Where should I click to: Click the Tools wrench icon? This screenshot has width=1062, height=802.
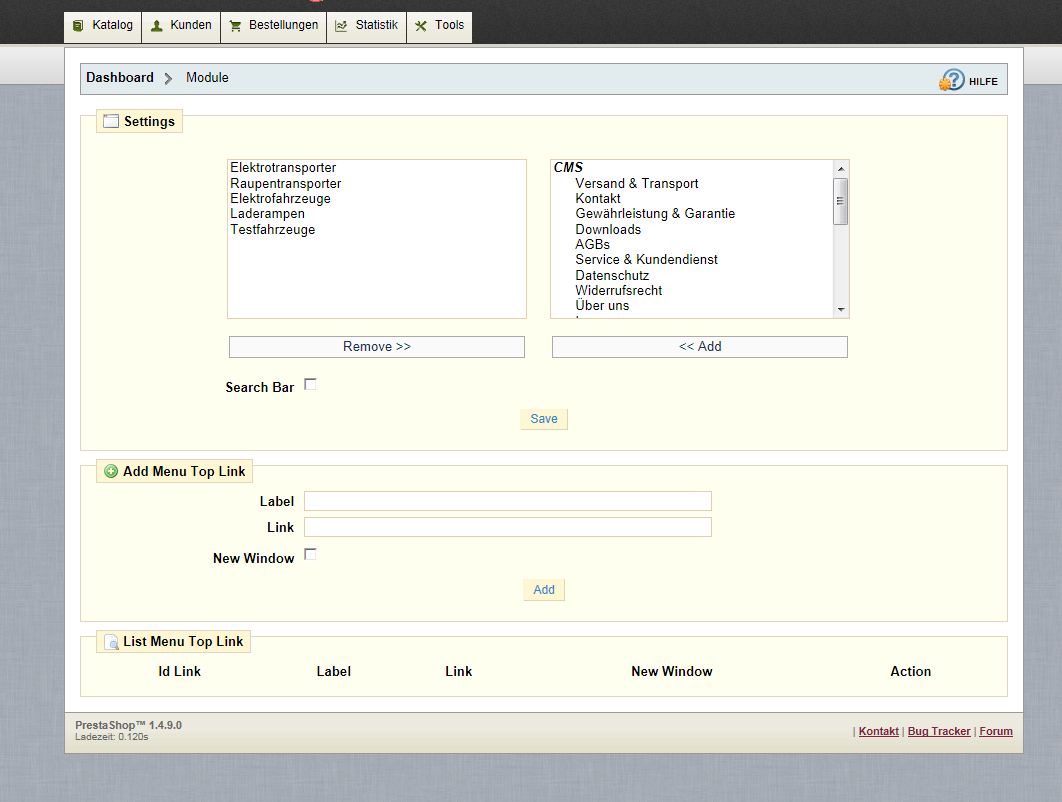[x=421, y=26]
